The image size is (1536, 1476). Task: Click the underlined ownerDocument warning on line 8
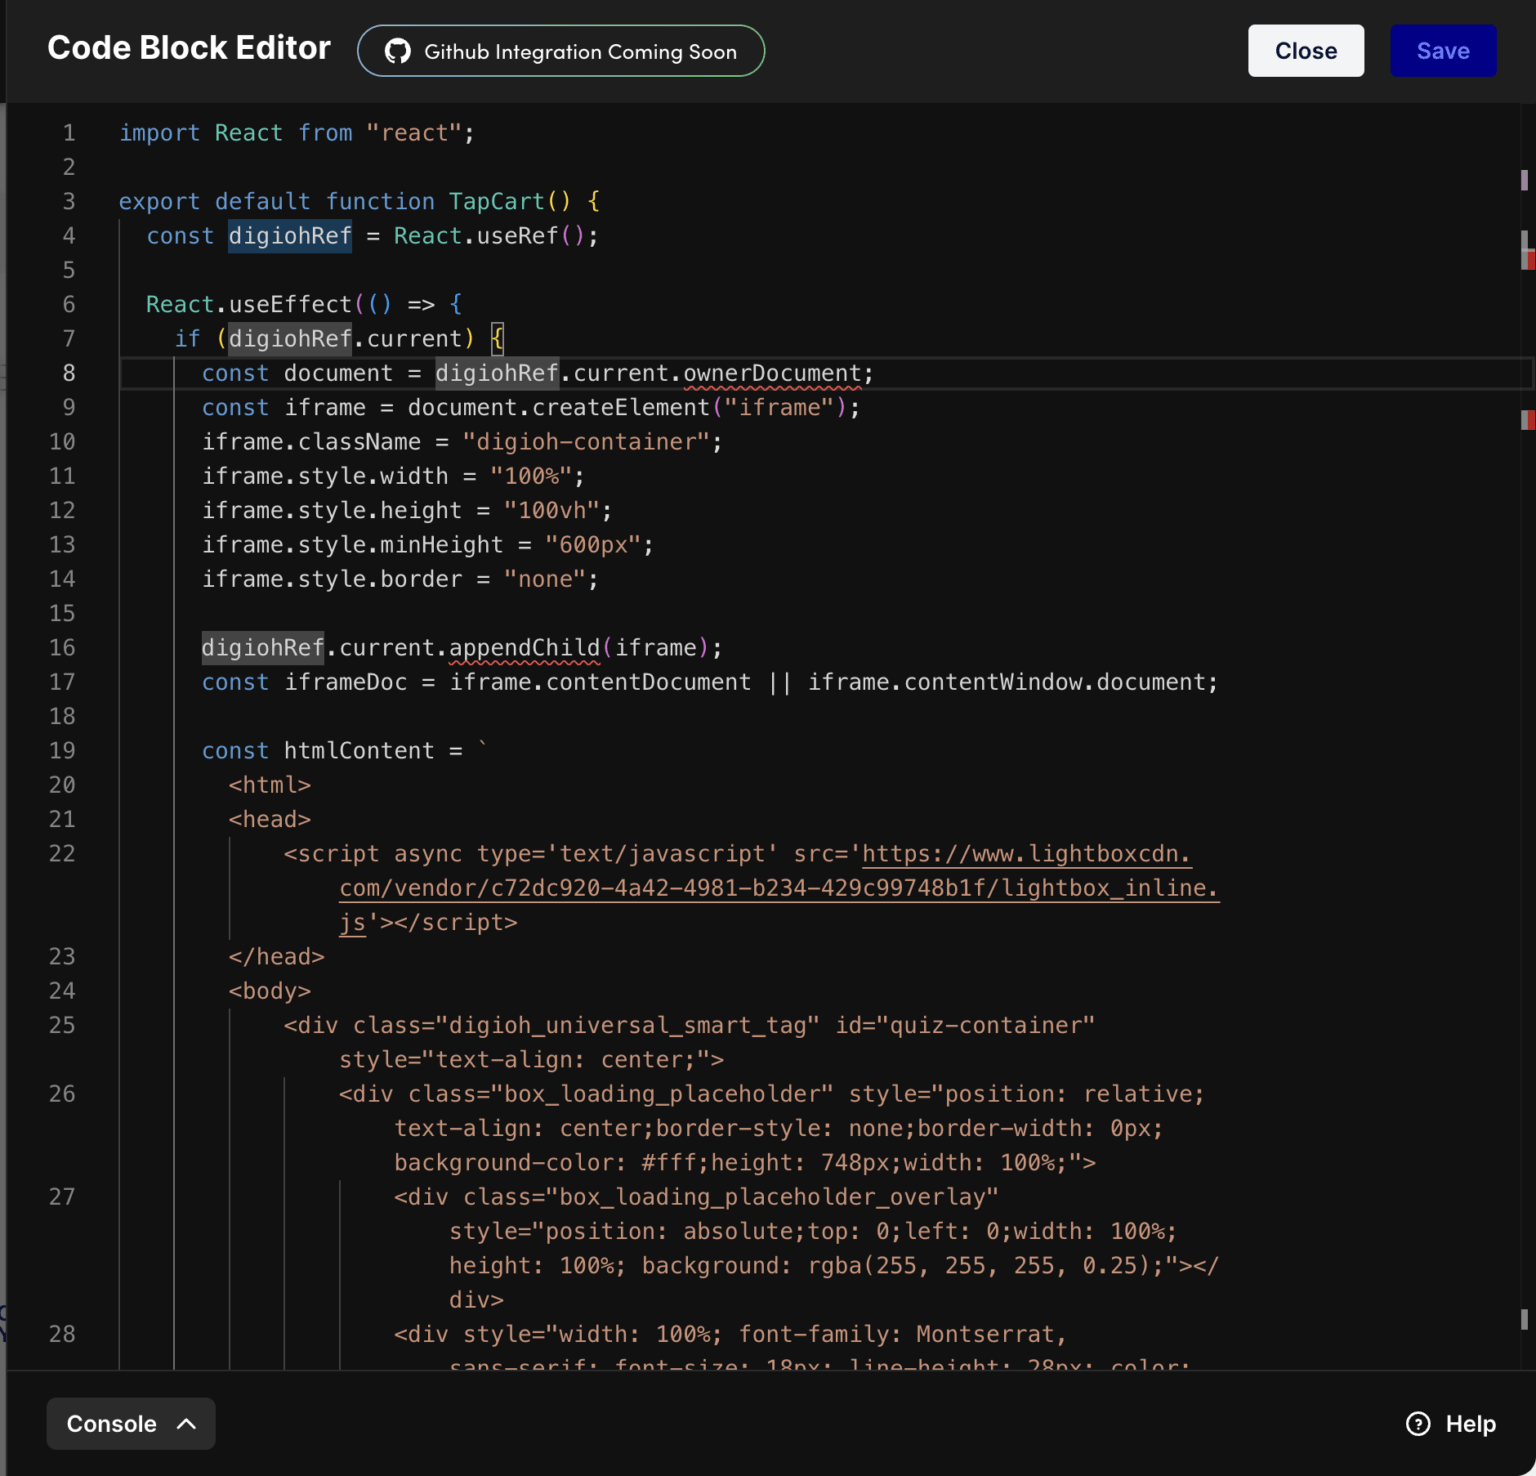(772, 374)
